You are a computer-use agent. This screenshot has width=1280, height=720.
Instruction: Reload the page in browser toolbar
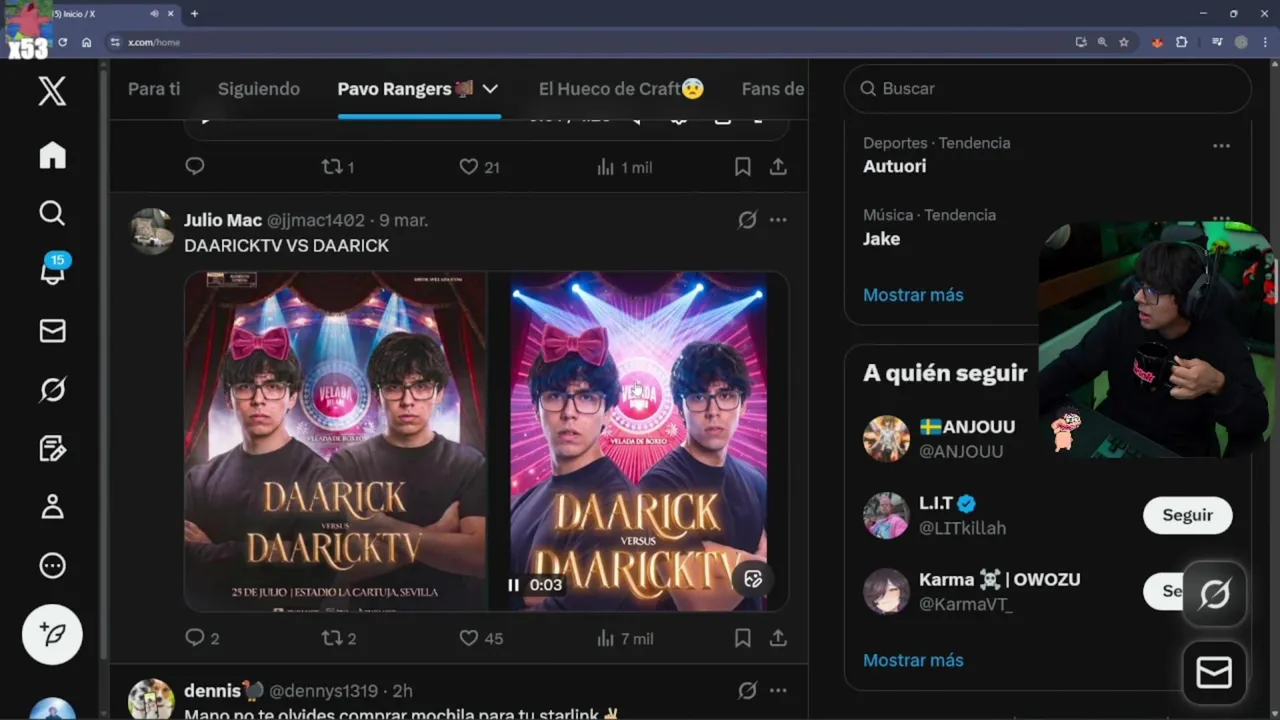tap(62, 42)
